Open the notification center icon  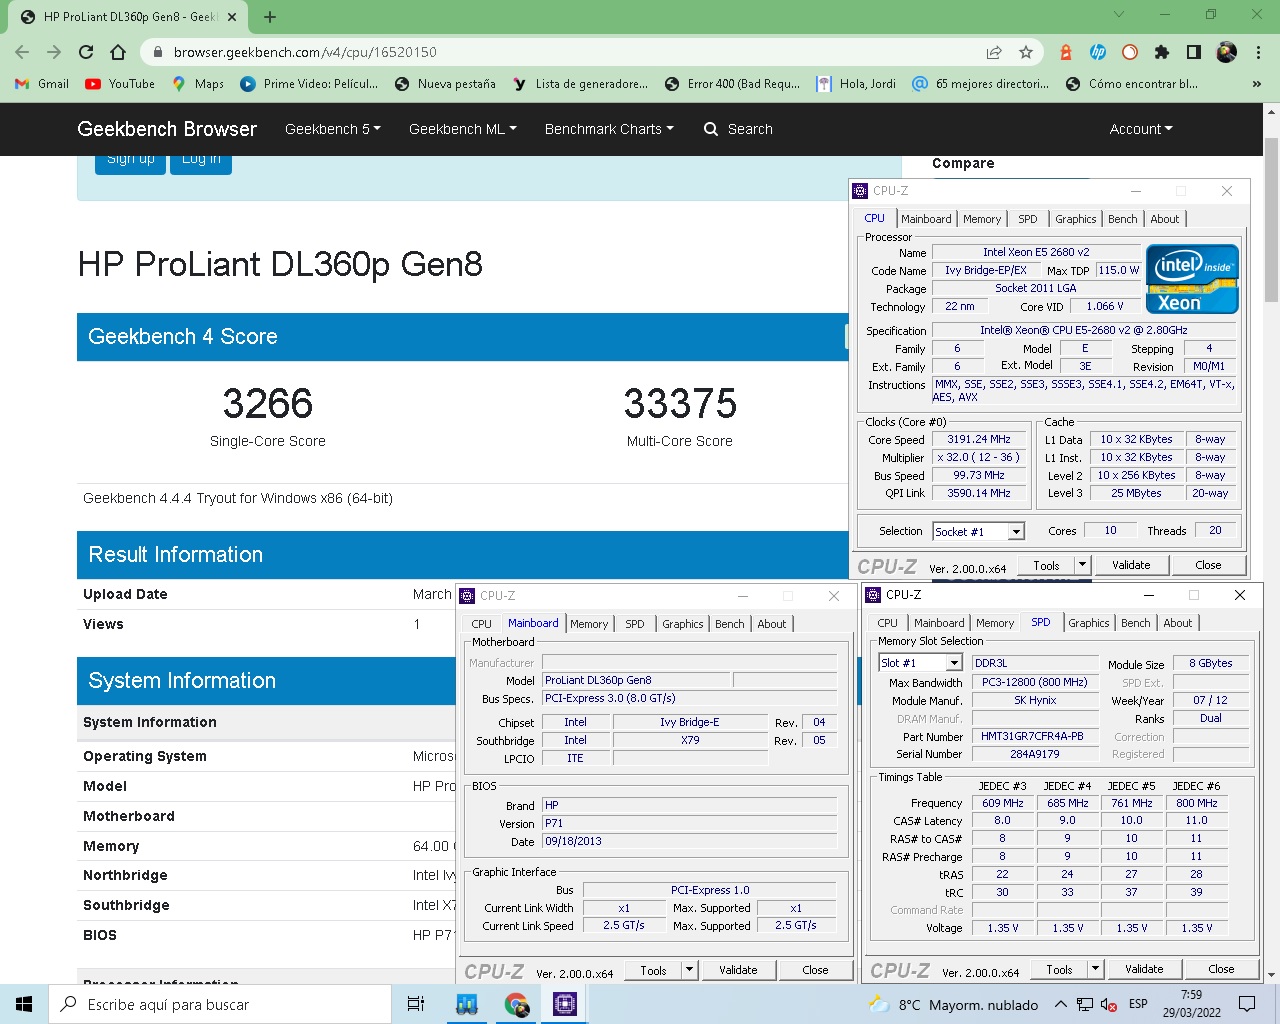click(1247, 1004)
